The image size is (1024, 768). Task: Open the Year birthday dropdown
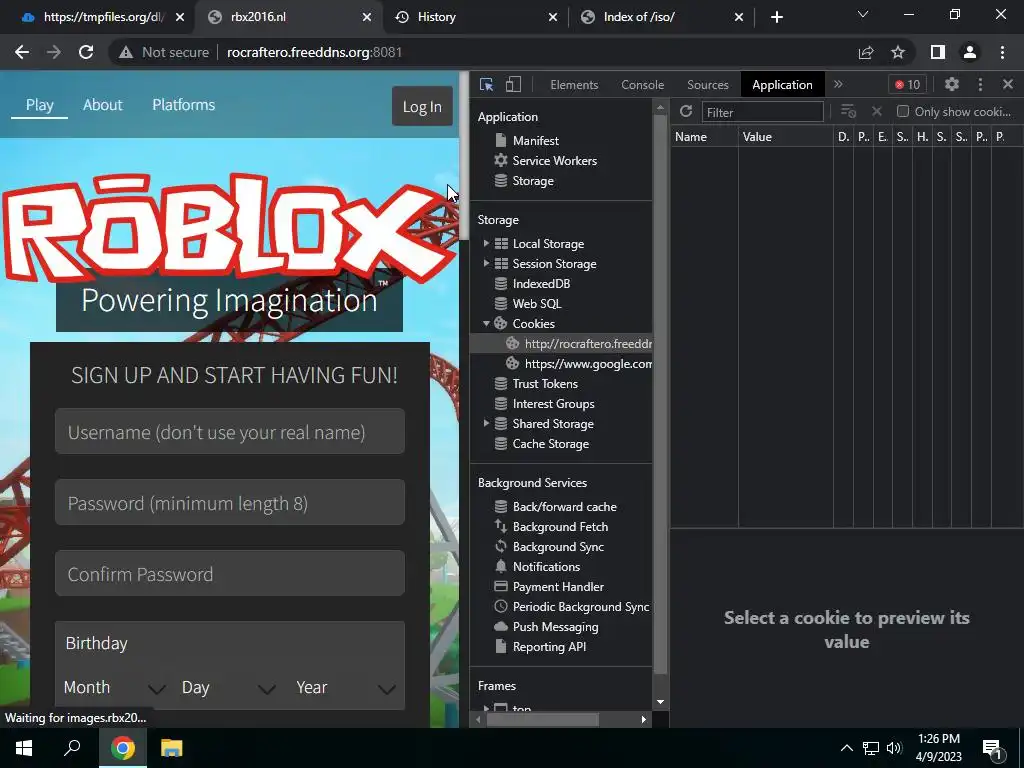pos(345,688)
